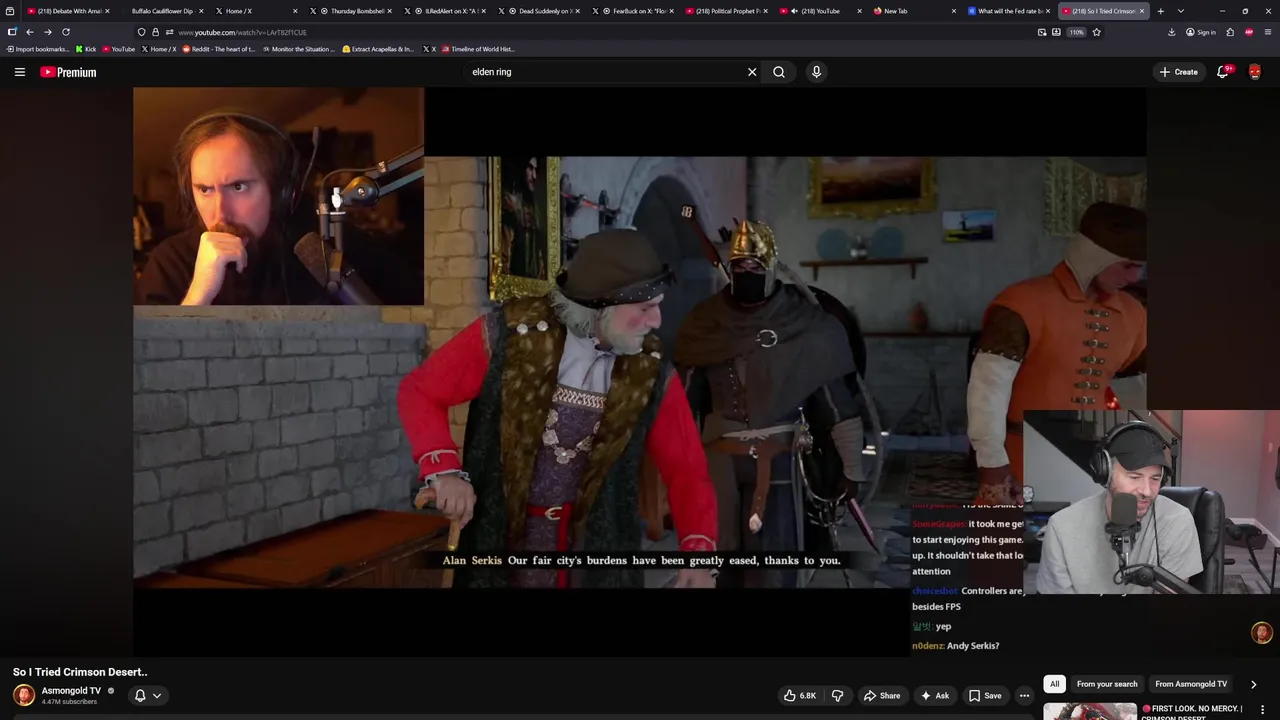Reload the current page
This screenshot has height=720, width=1280.
[66, 32]
